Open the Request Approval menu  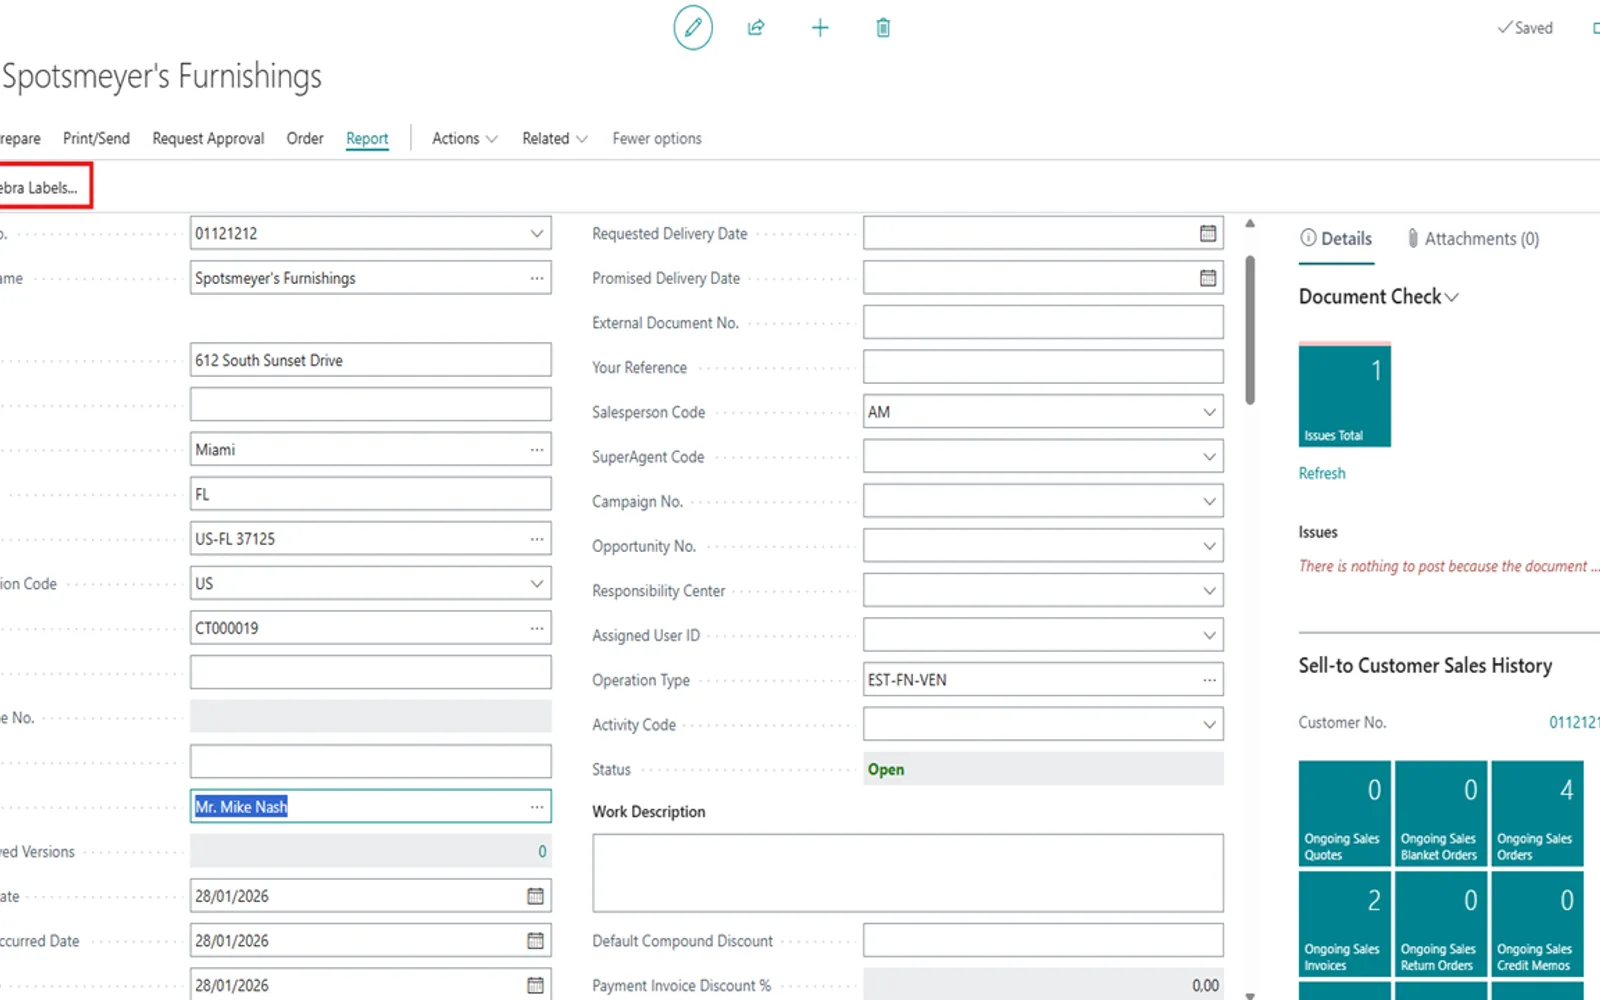[208, 138]
